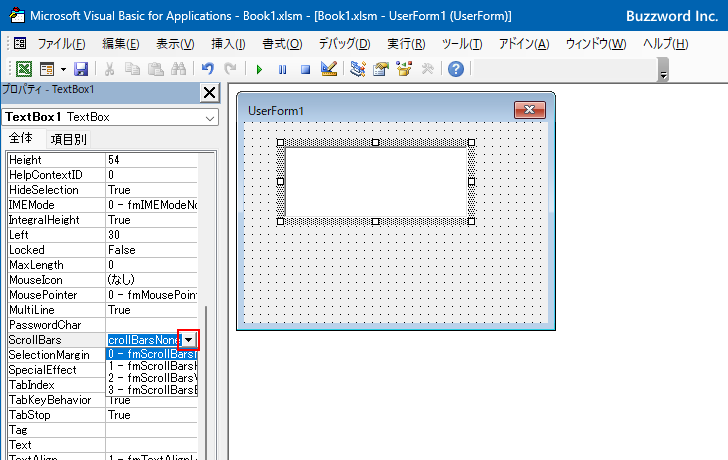The height and width of the screenshot is (460, 728).
Task: Open the Object Browser icon
Action: [404, 69]
